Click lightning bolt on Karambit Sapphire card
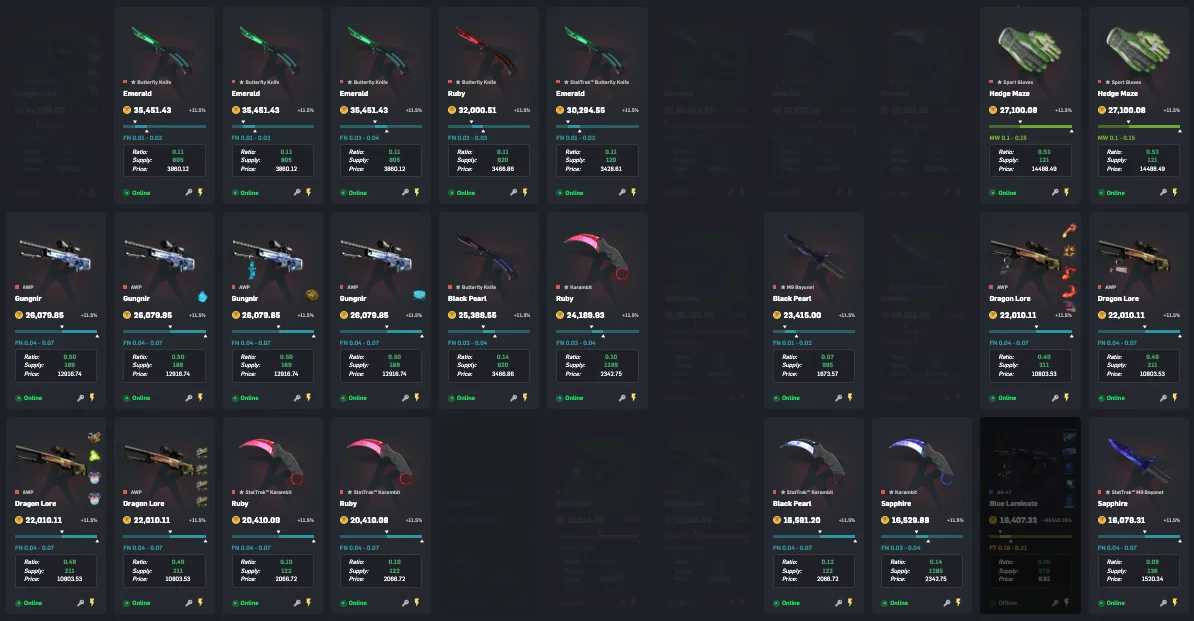Image resolution: width=1194 pixels, height=621 pixels. [x=958, y=603]
